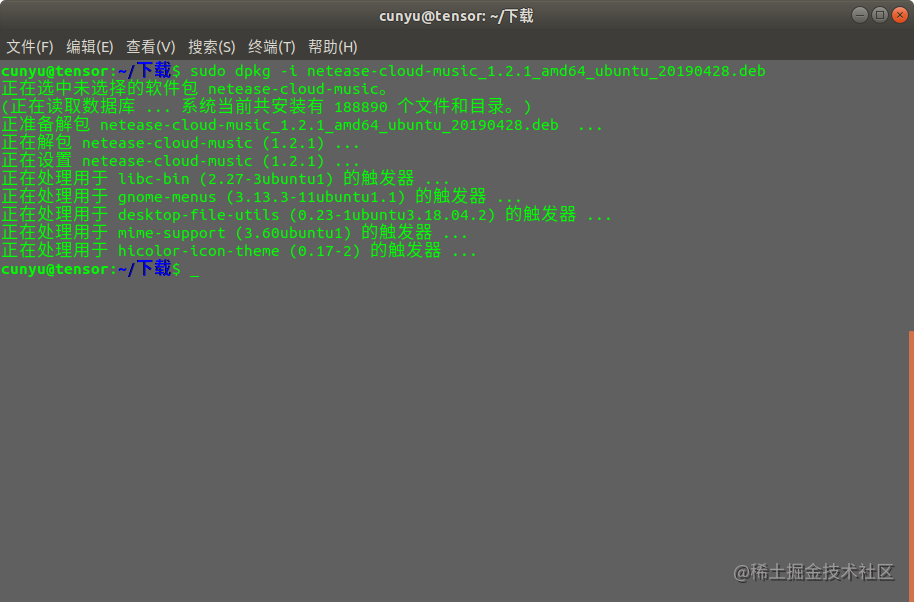Click the gnome-menus trigger line
Viewport: 914px width, 602px height.
pos(261,196)
